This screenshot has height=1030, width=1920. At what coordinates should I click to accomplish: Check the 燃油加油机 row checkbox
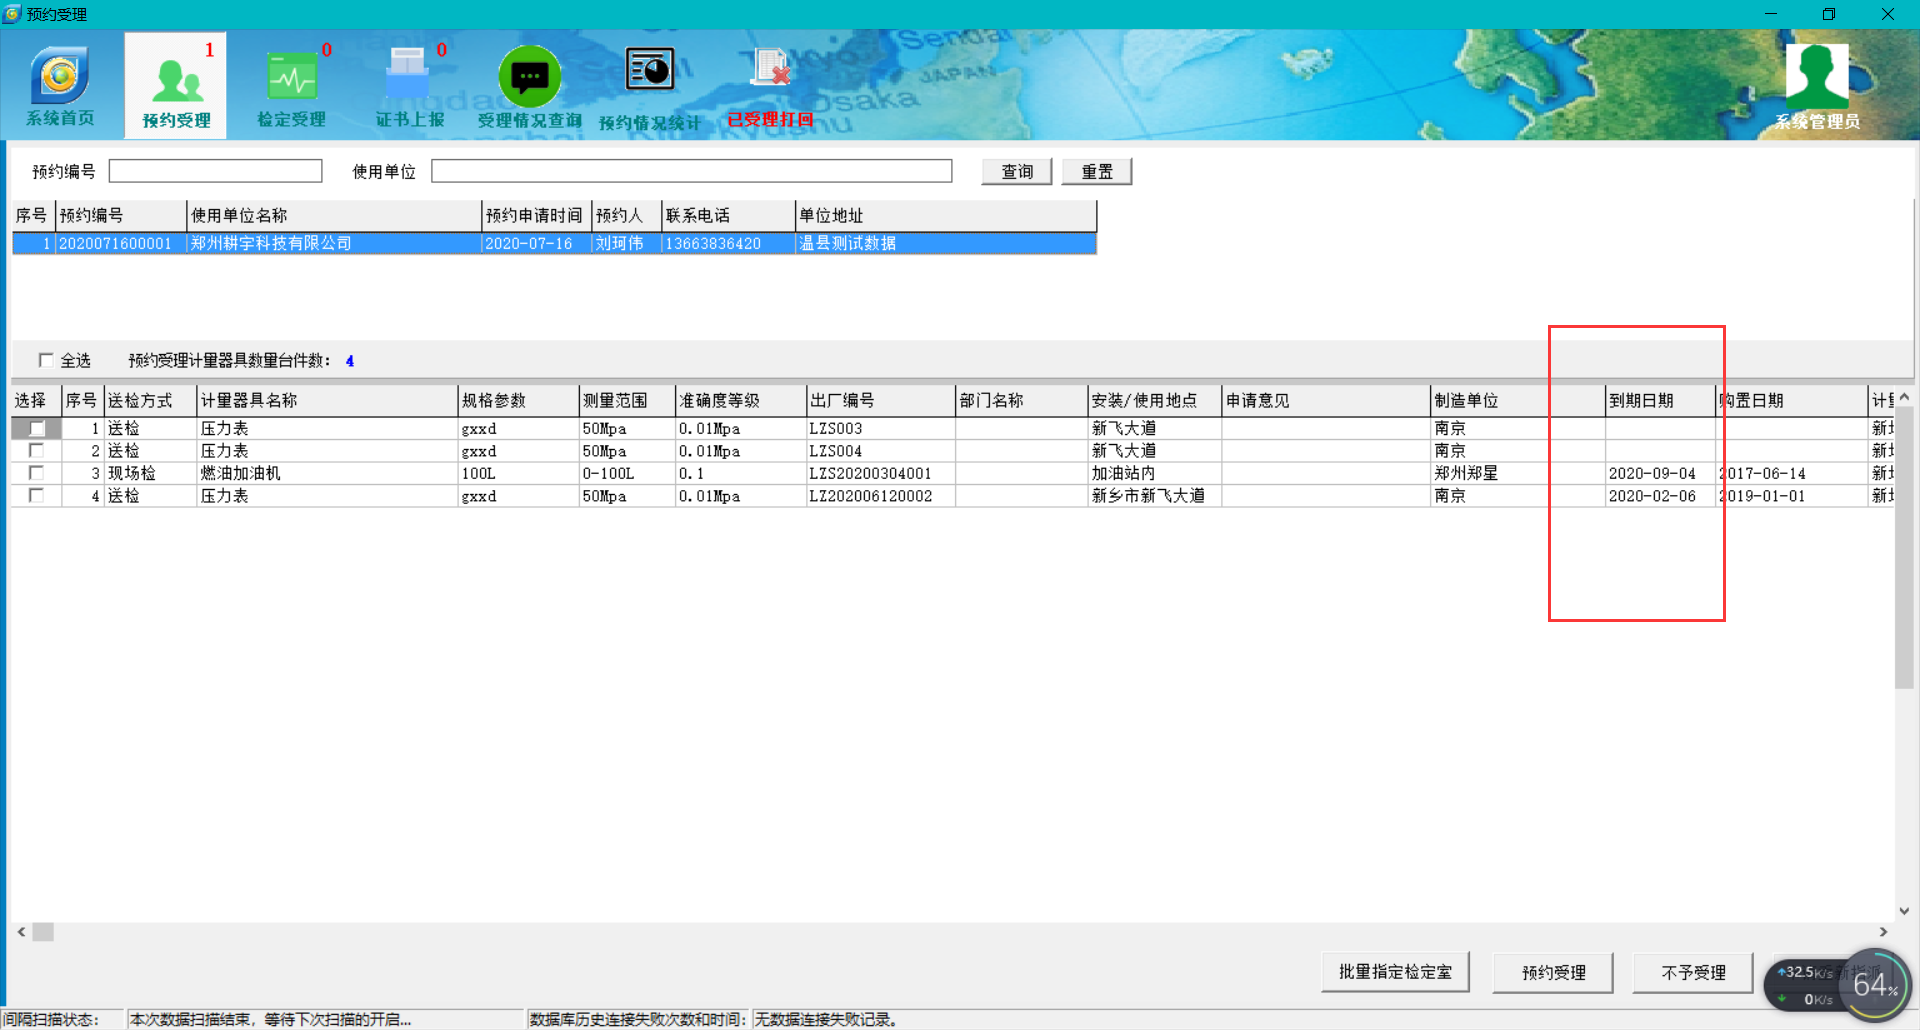37,473
